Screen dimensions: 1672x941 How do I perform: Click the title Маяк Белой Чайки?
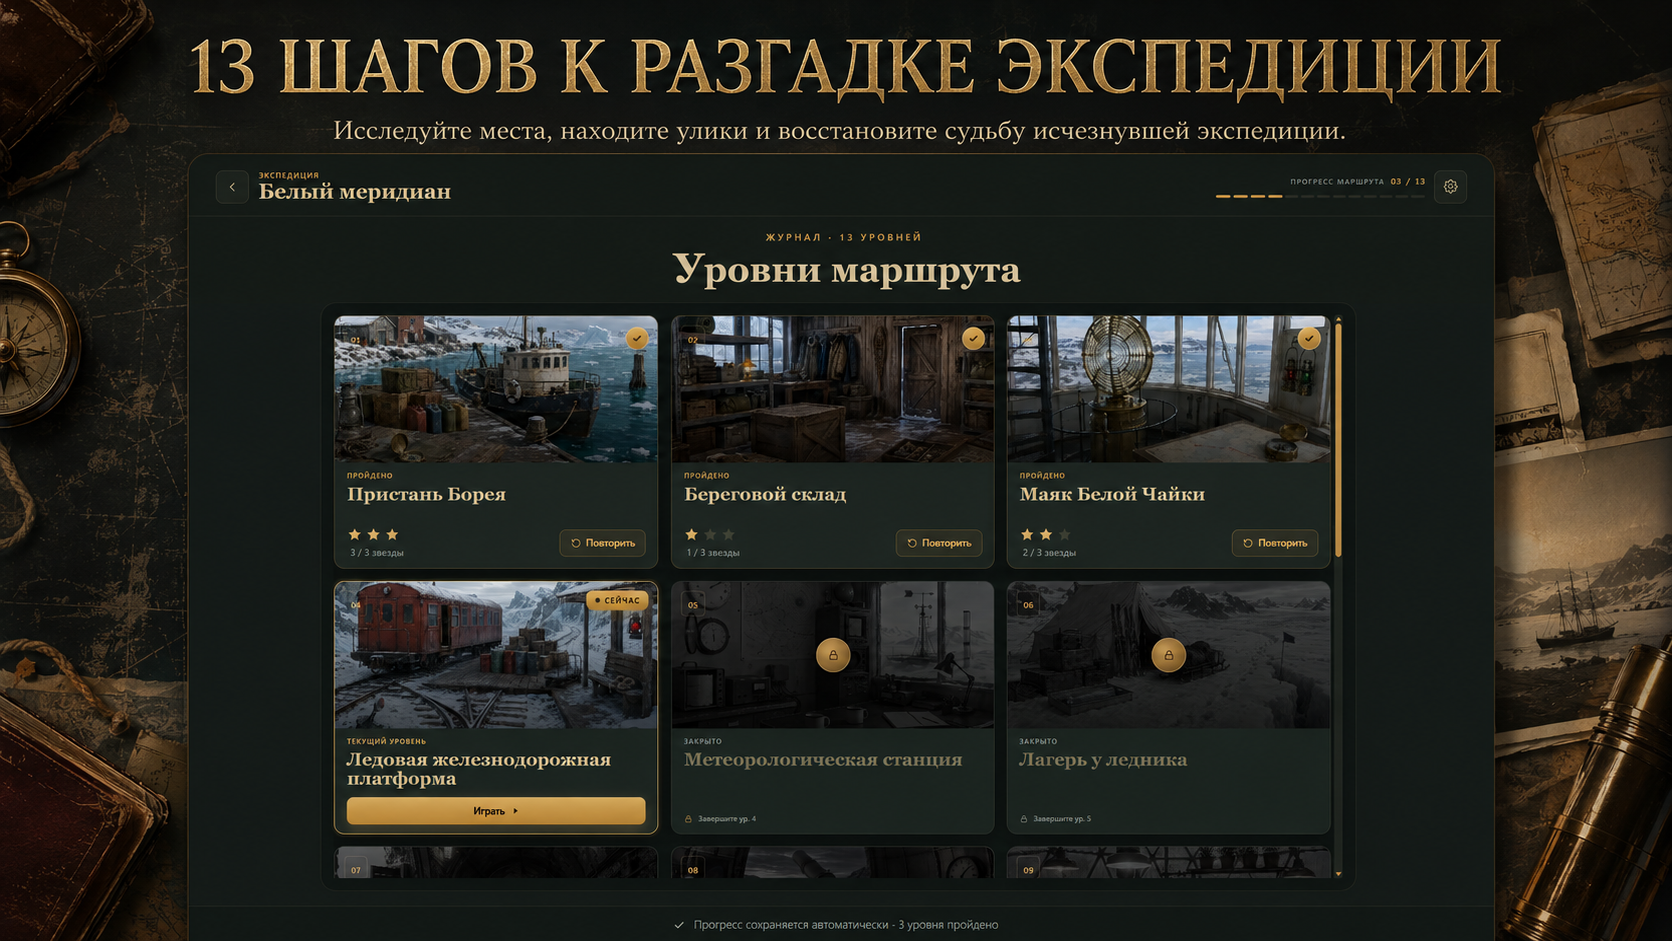(1112, 494)
